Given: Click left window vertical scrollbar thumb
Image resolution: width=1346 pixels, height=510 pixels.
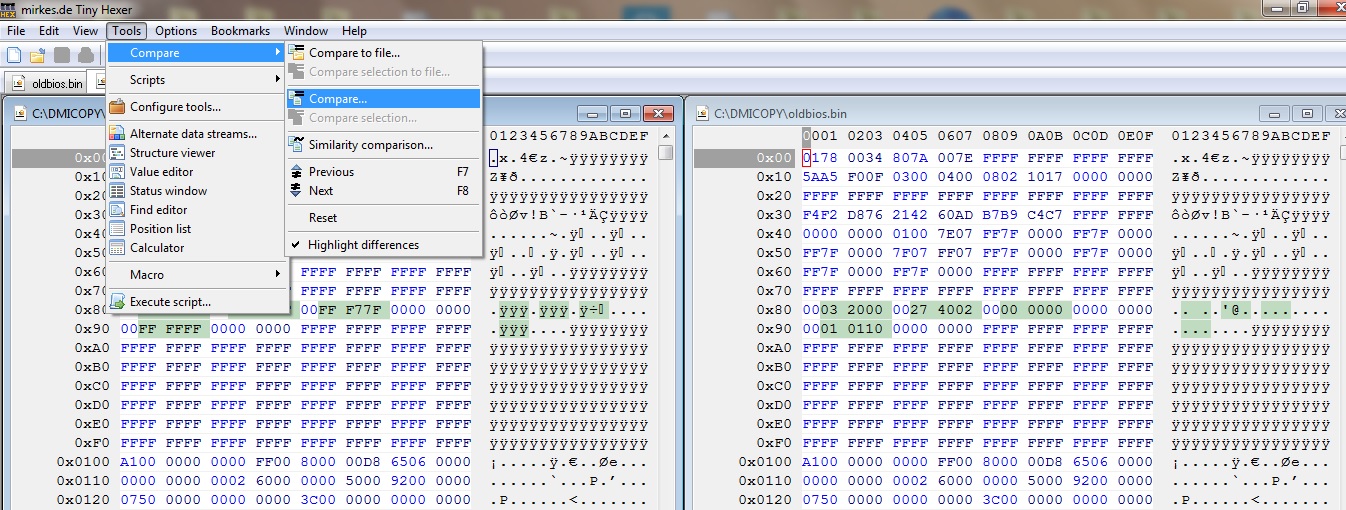Looking at the screenshot, I should tap(666, 152).
